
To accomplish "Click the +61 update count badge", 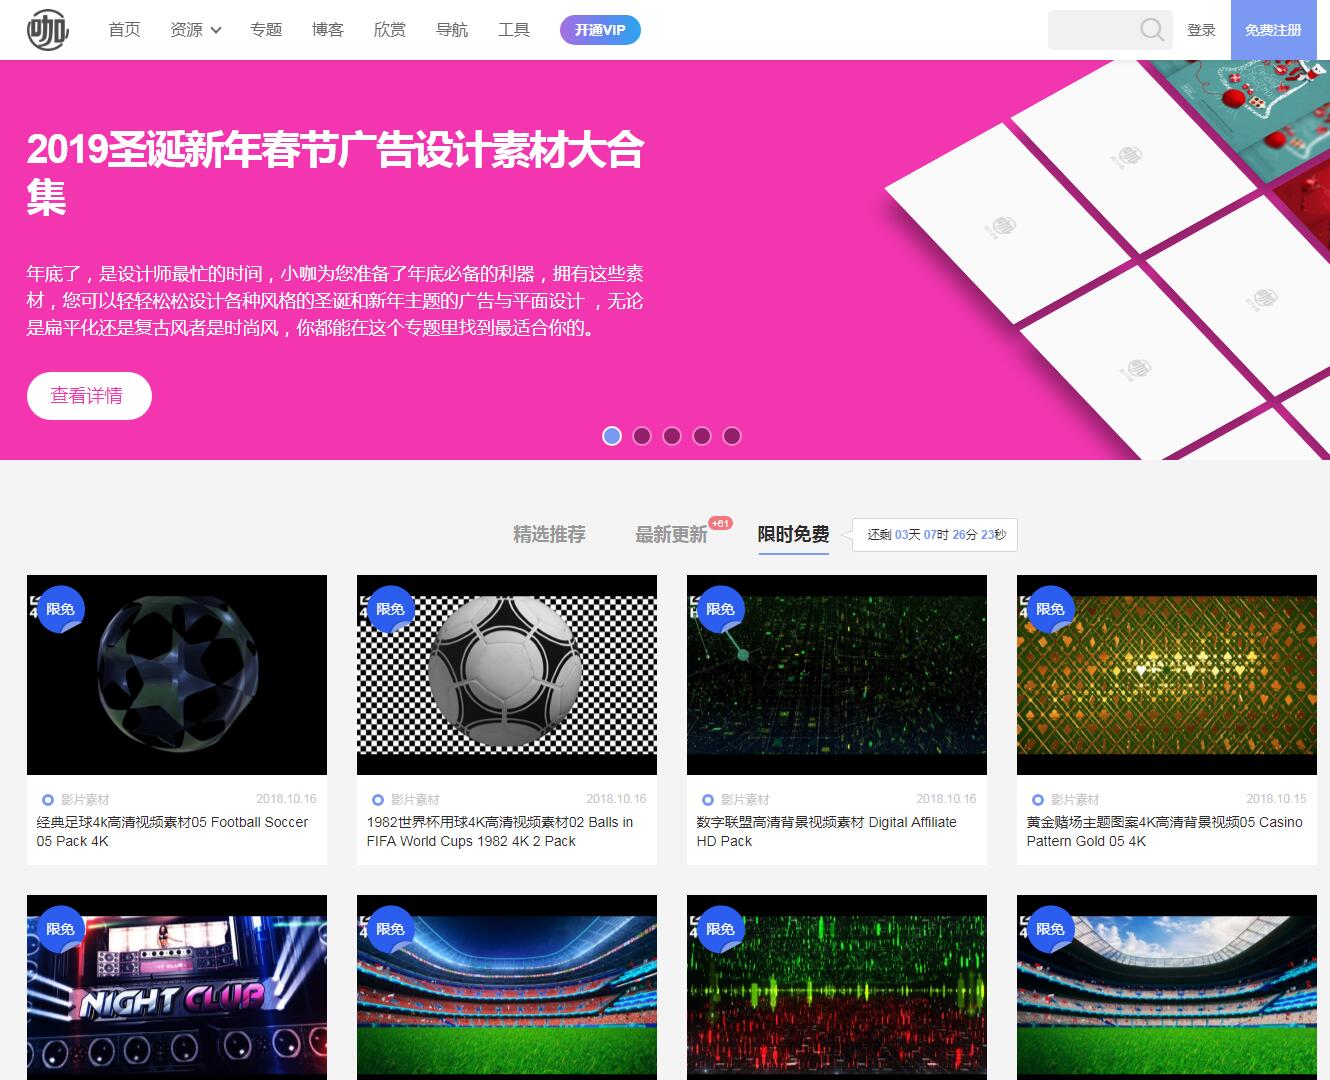I will click(x=720, y=523).
